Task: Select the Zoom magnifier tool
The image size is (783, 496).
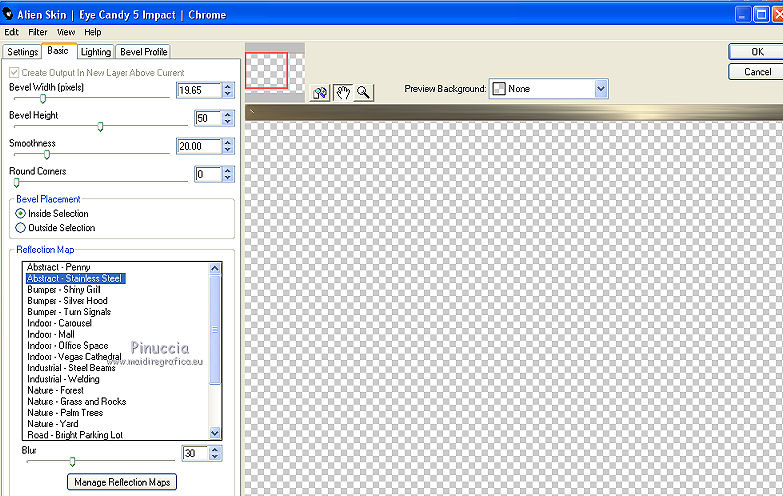Action: point(363,92)
